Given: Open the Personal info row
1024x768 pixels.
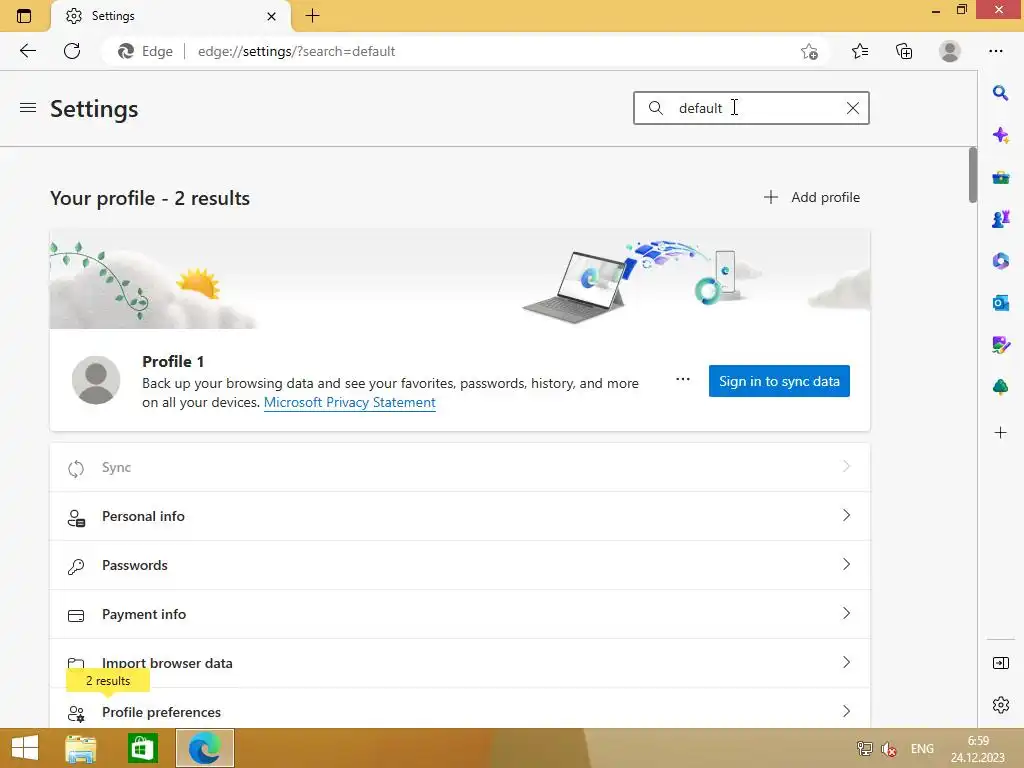Looking at the screenshot, I should pyautogui.click(x=460, y=516).
